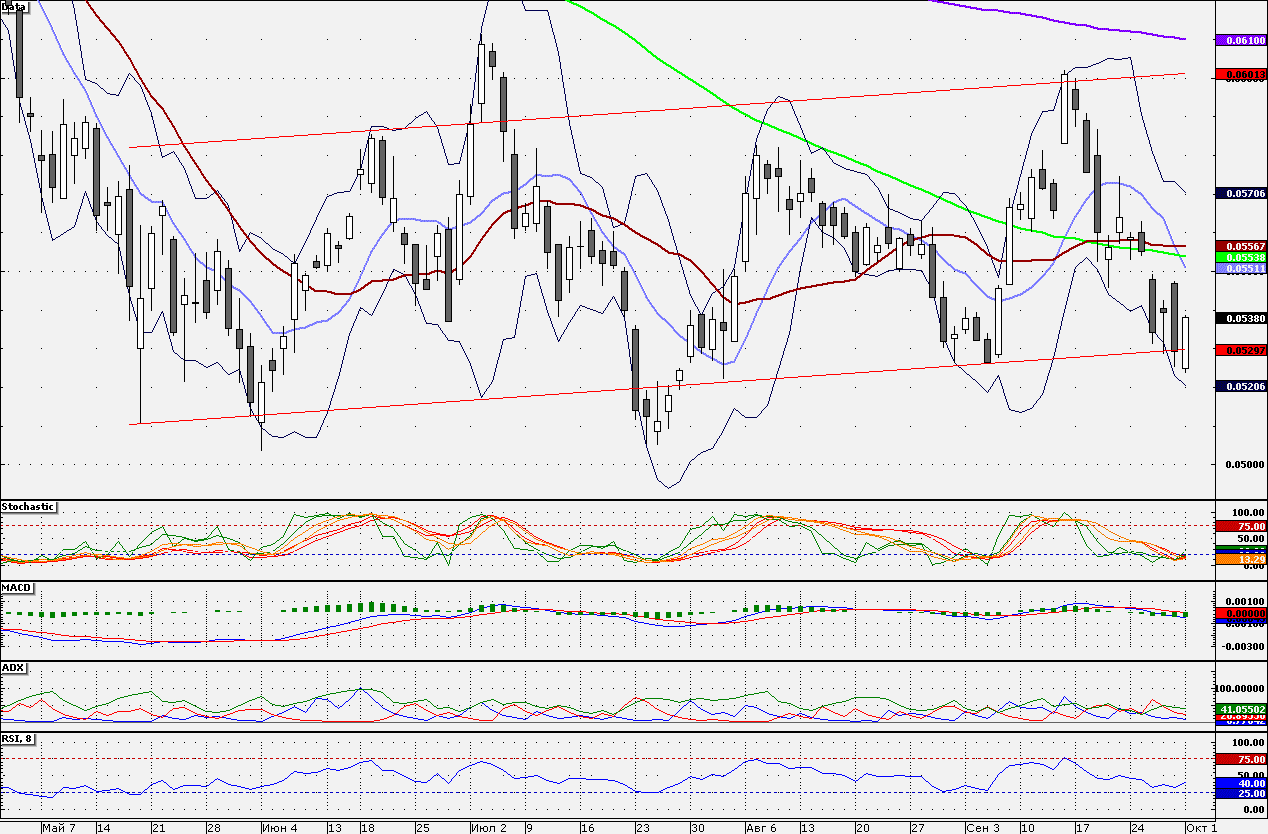Click the Июн 4 date marker

click(278, 828)
